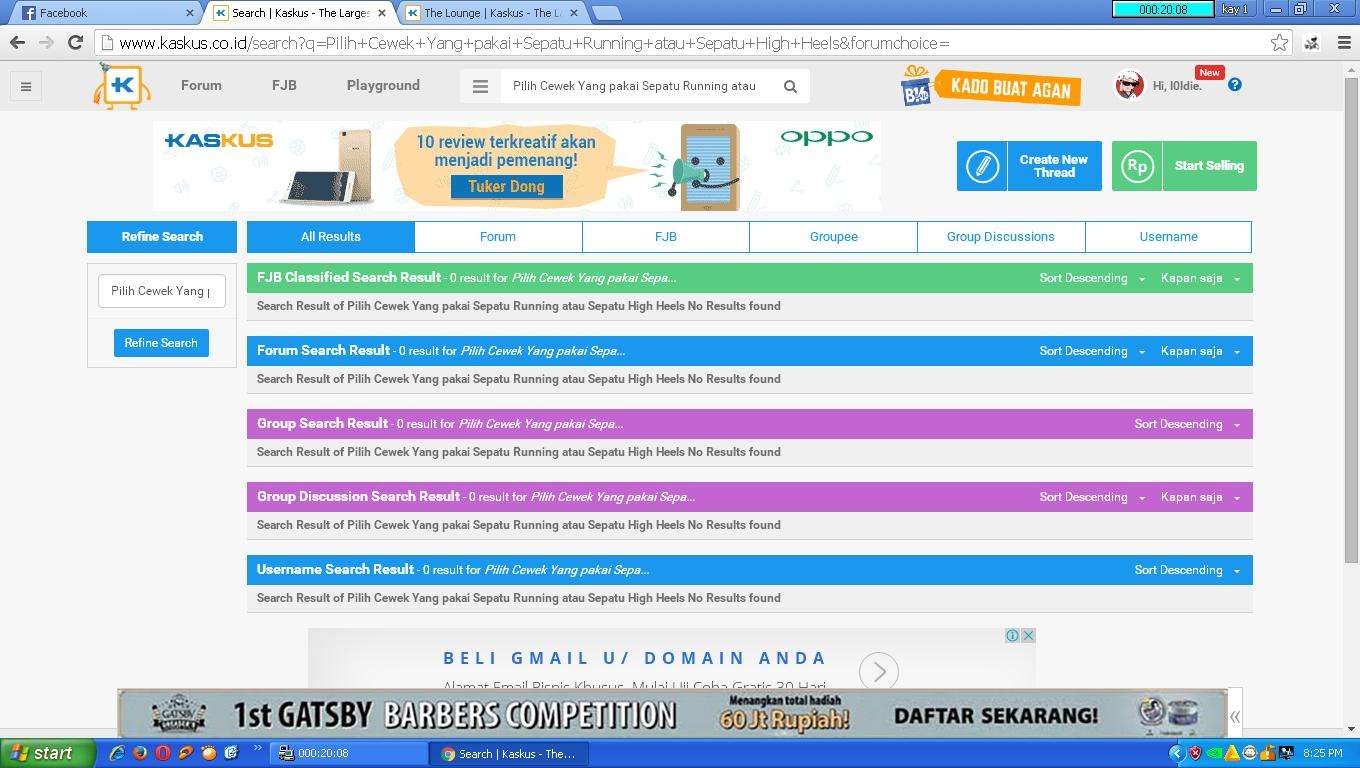Bookmark this page with the star icon
Viewport: 1360px width, 768px height.
coord(1279,42)
